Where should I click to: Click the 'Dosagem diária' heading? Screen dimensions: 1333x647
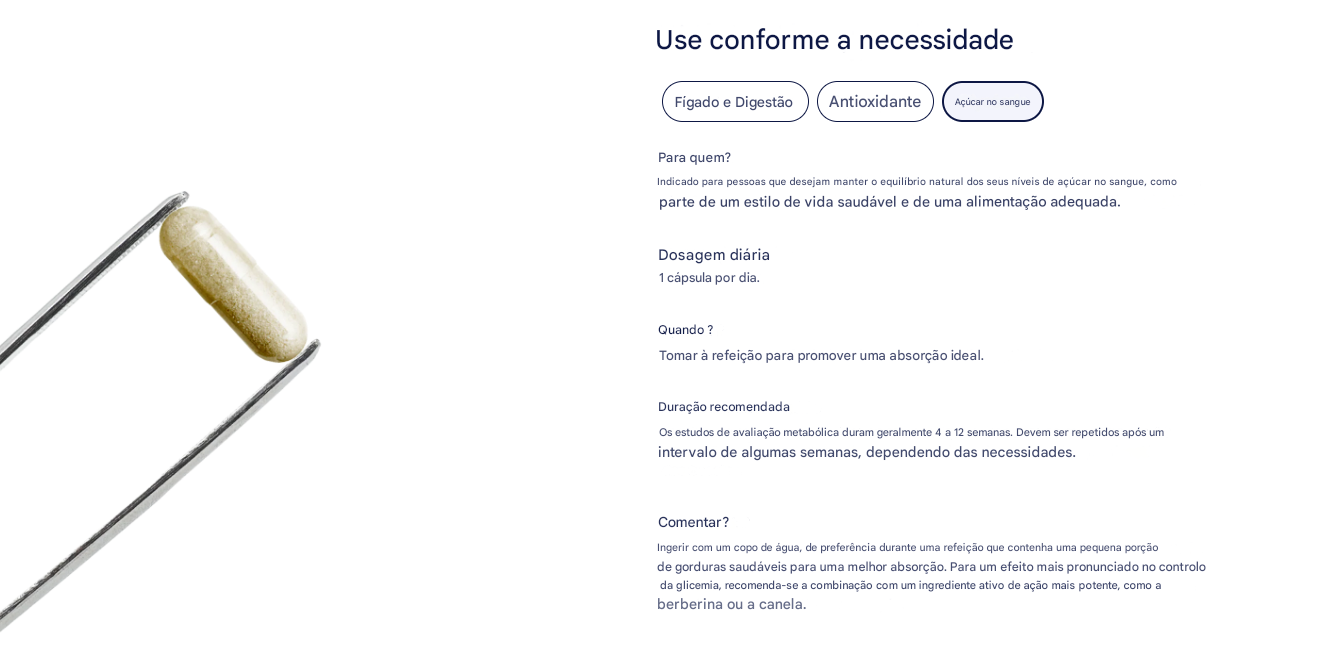click(x=714, y=255)
